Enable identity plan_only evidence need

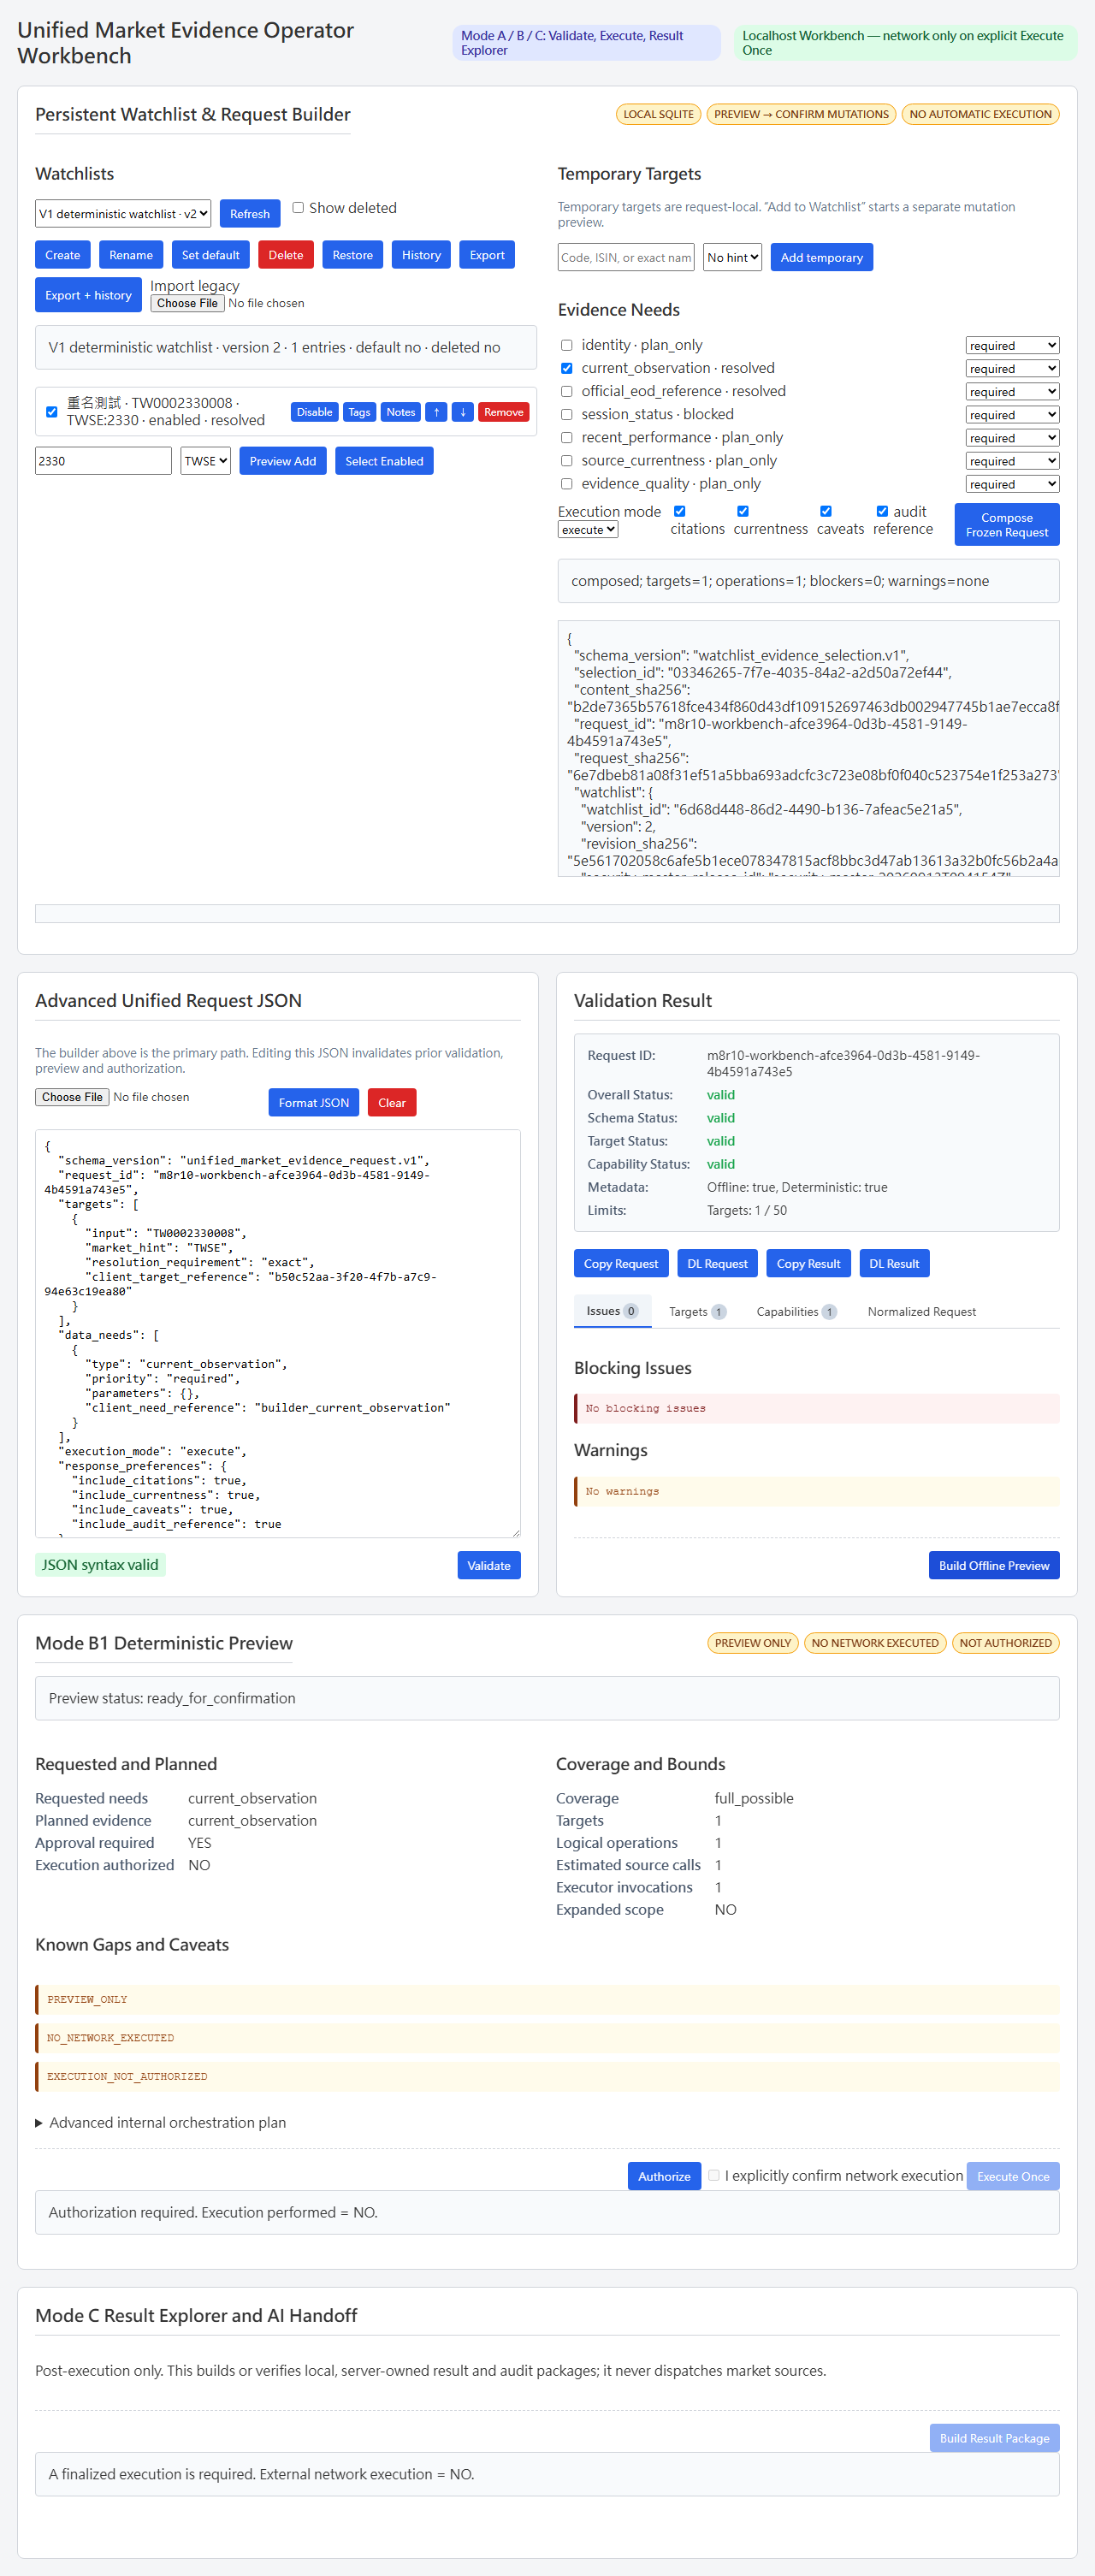click(567, 345)
